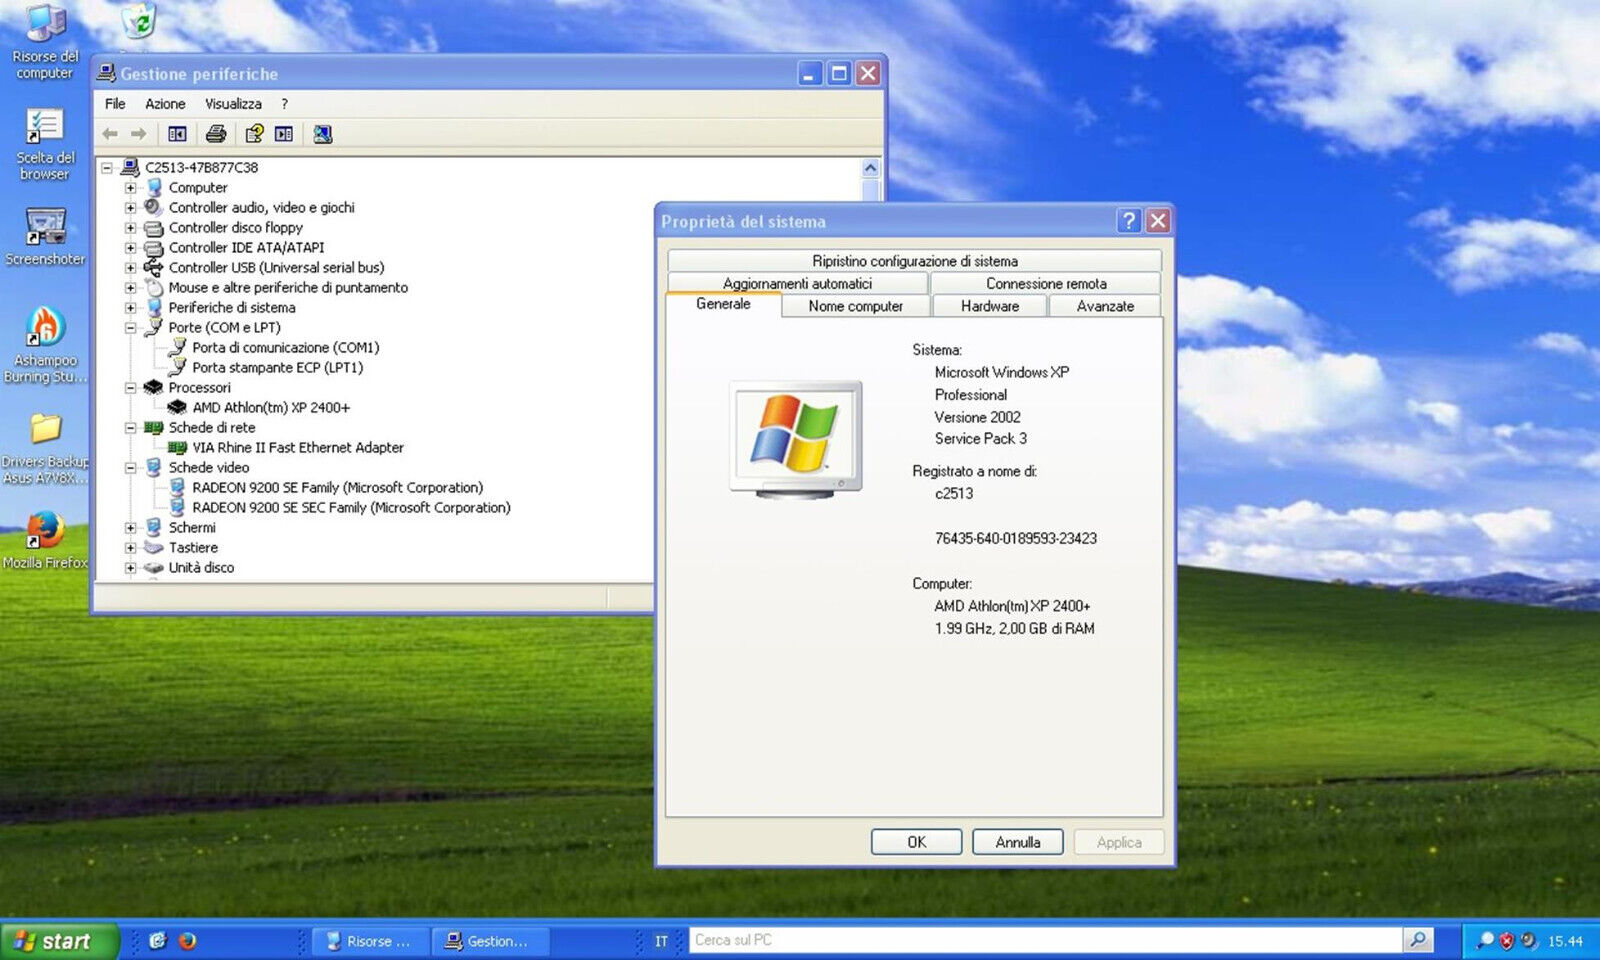Switch to Nome computer tab

click(855, 306)
